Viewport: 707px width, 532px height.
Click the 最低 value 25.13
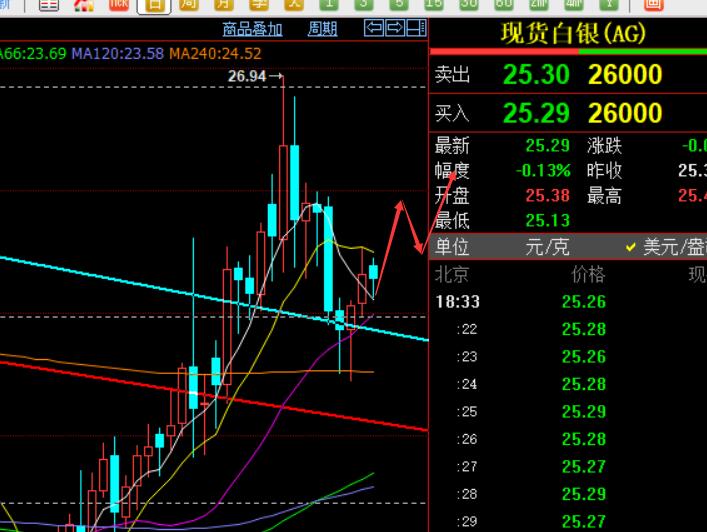[547, 220]
